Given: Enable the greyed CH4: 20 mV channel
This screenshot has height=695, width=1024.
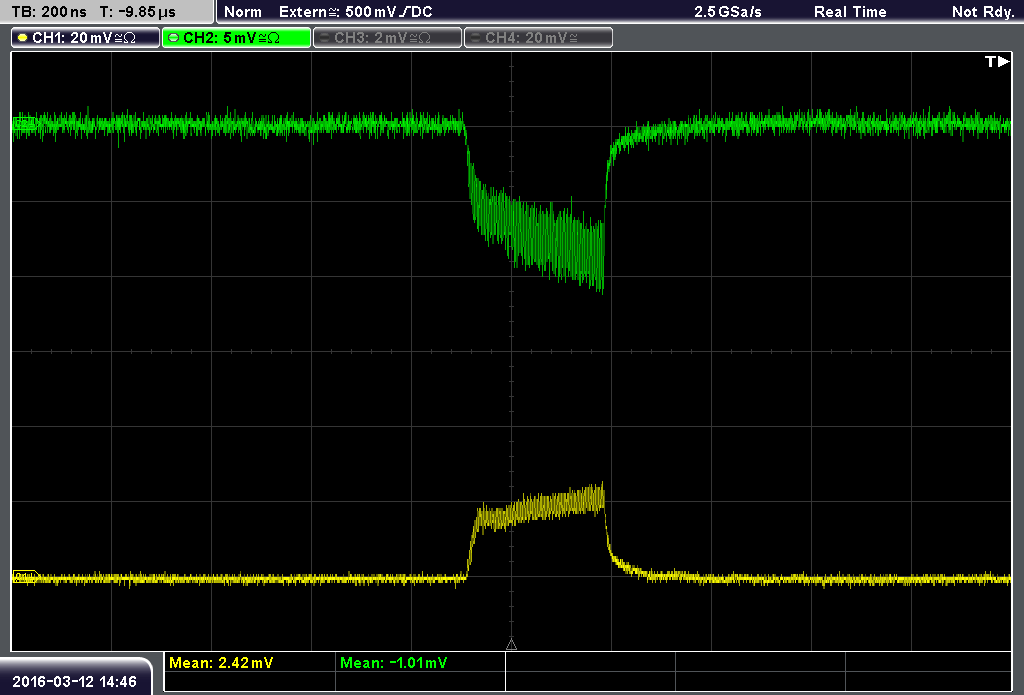Looking at the screenshot, I should (x=538, y=38).
